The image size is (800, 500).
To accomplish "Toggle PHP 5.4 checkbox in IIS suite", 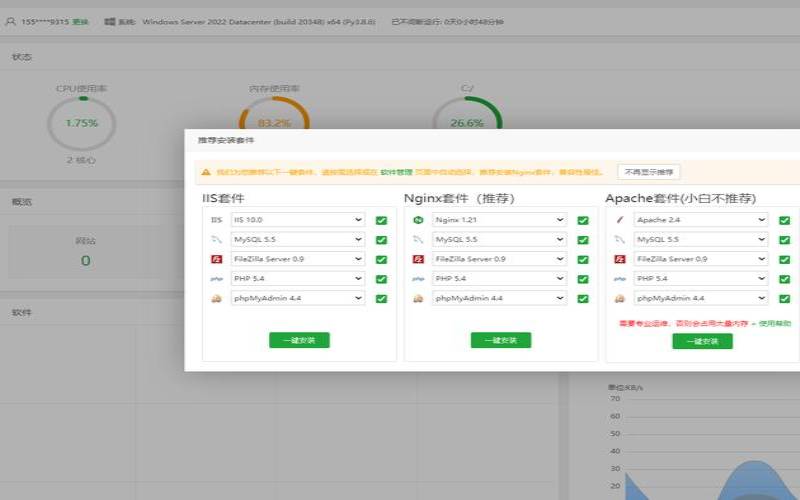I will tap(381, 279).
